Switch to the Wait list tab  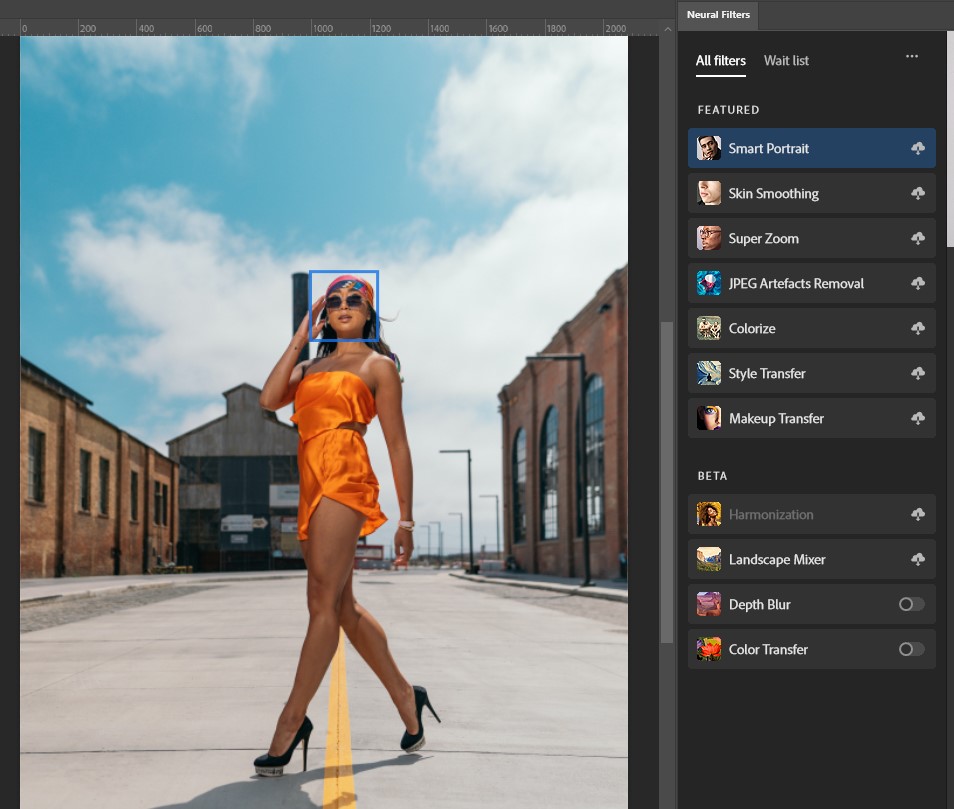pos(786,61)
